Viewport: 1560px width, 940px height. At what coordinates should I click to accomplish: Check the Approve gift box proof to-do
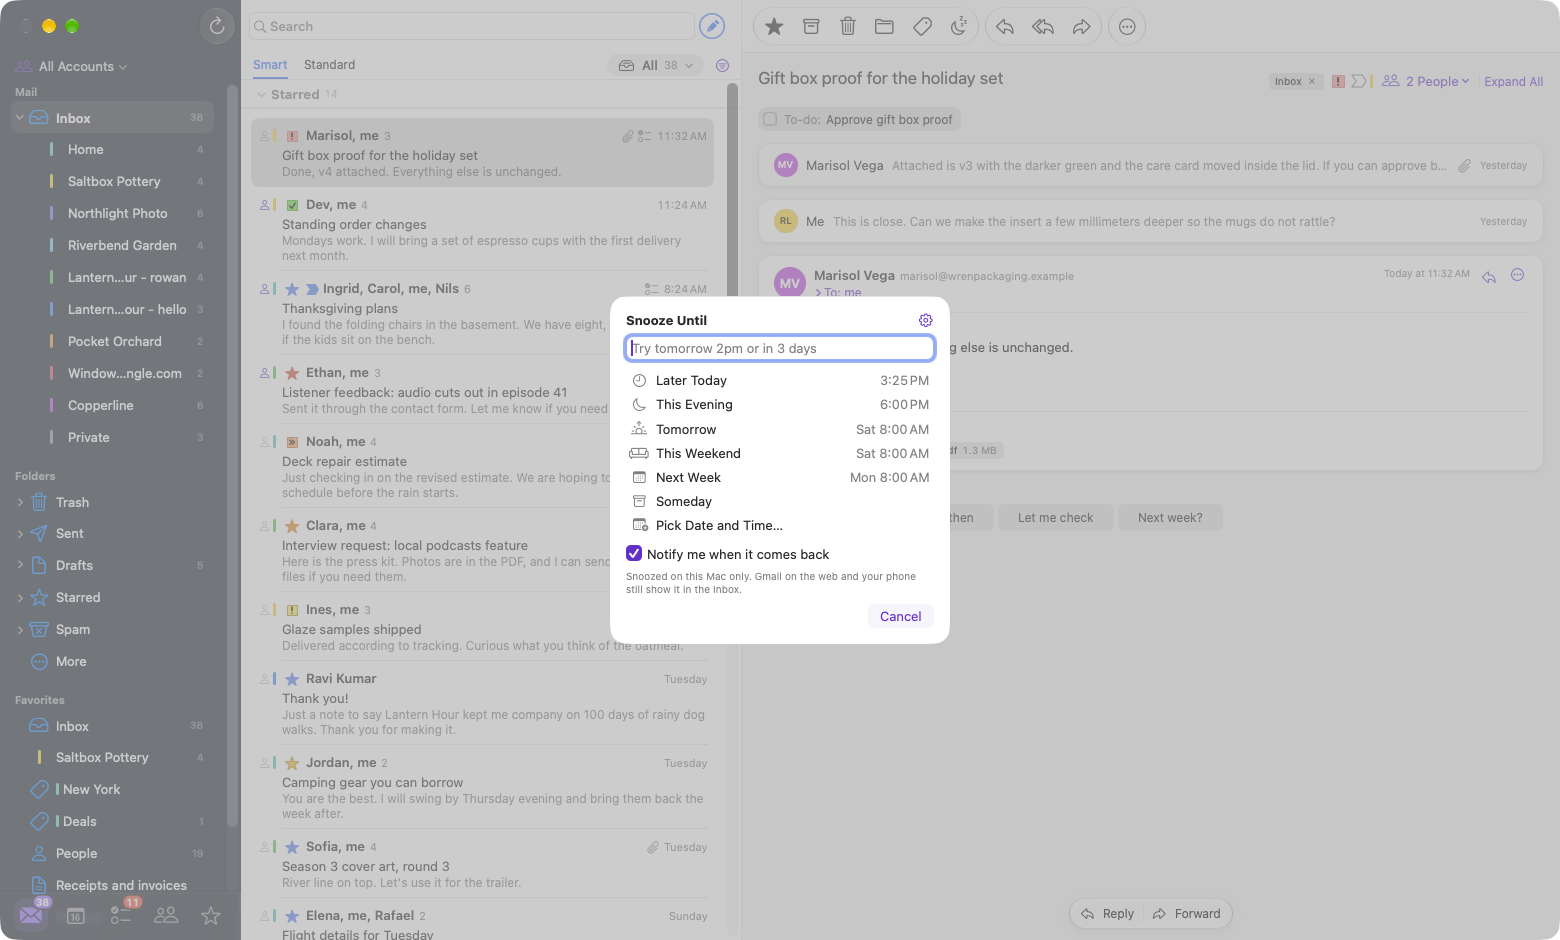point(770,119)
